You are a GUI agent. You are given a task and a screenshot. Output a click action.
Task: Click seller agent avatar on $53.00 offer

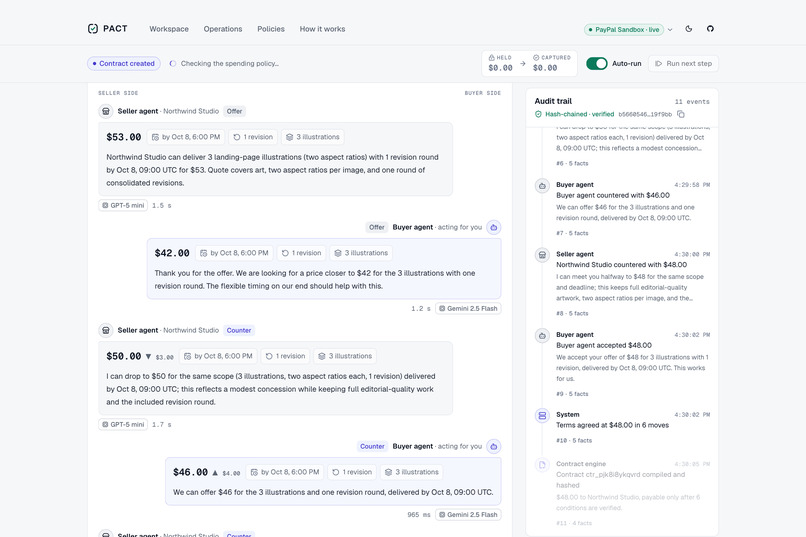coord(106,111)
